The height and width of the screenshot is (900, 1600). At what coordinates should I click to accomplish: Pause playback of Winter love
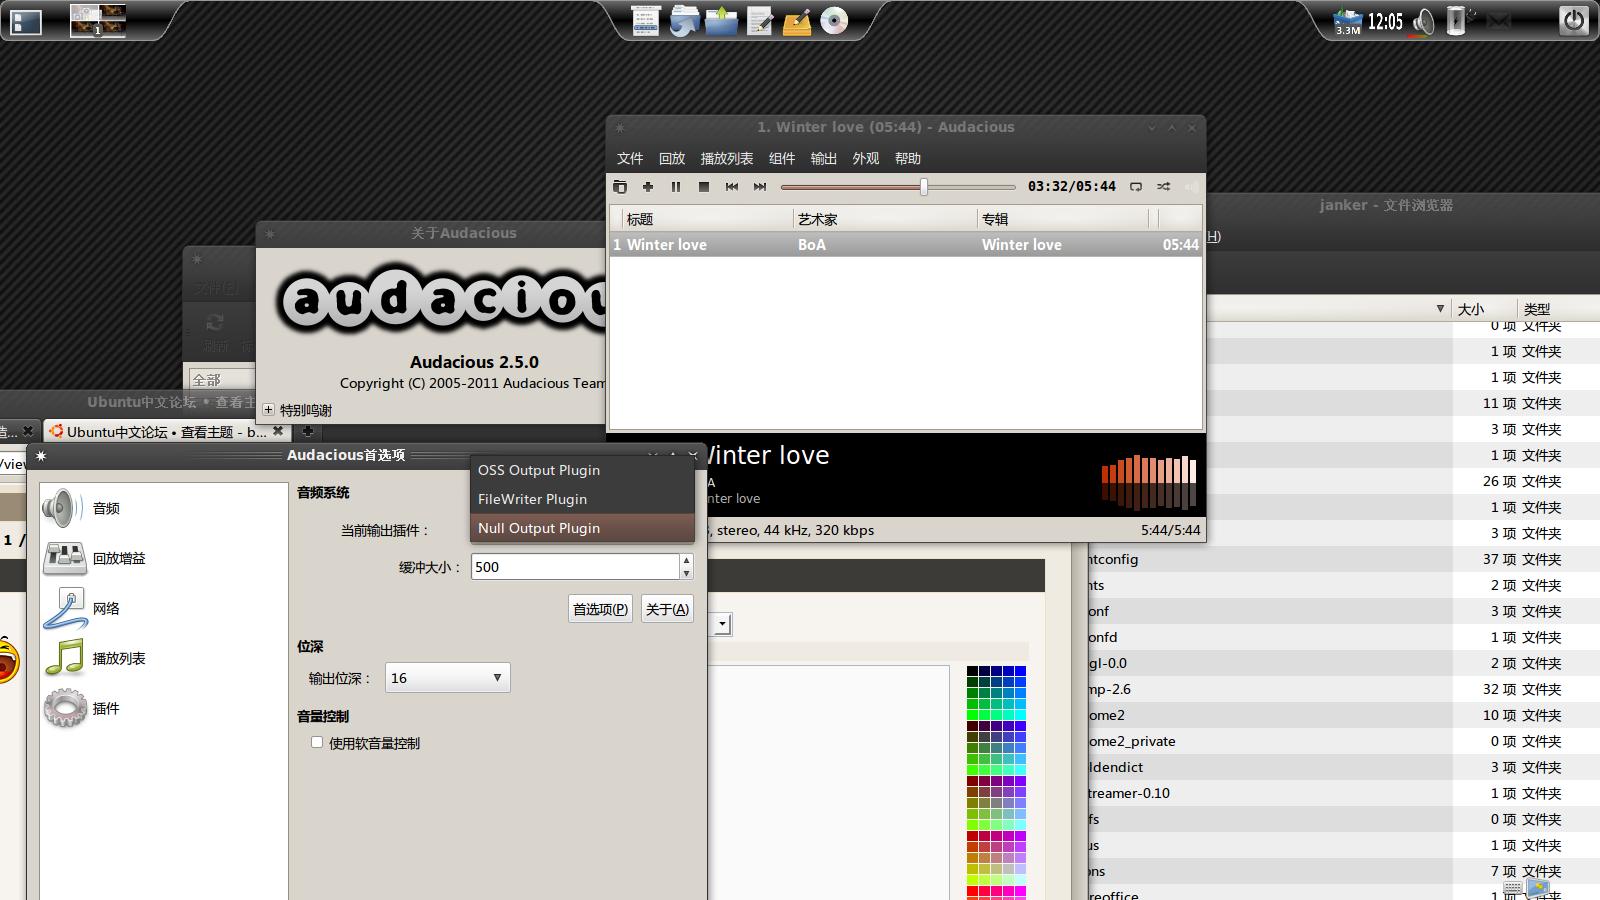pyautogui.click(x=676, y=187)
